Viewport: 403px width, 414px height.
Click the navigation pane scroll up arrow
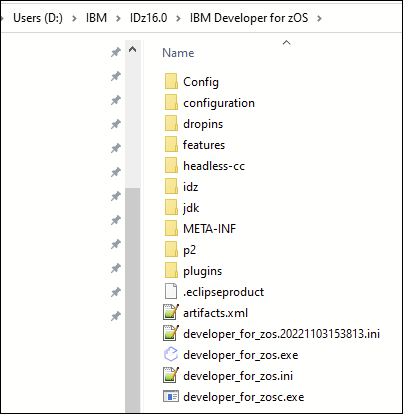point(133,50)
